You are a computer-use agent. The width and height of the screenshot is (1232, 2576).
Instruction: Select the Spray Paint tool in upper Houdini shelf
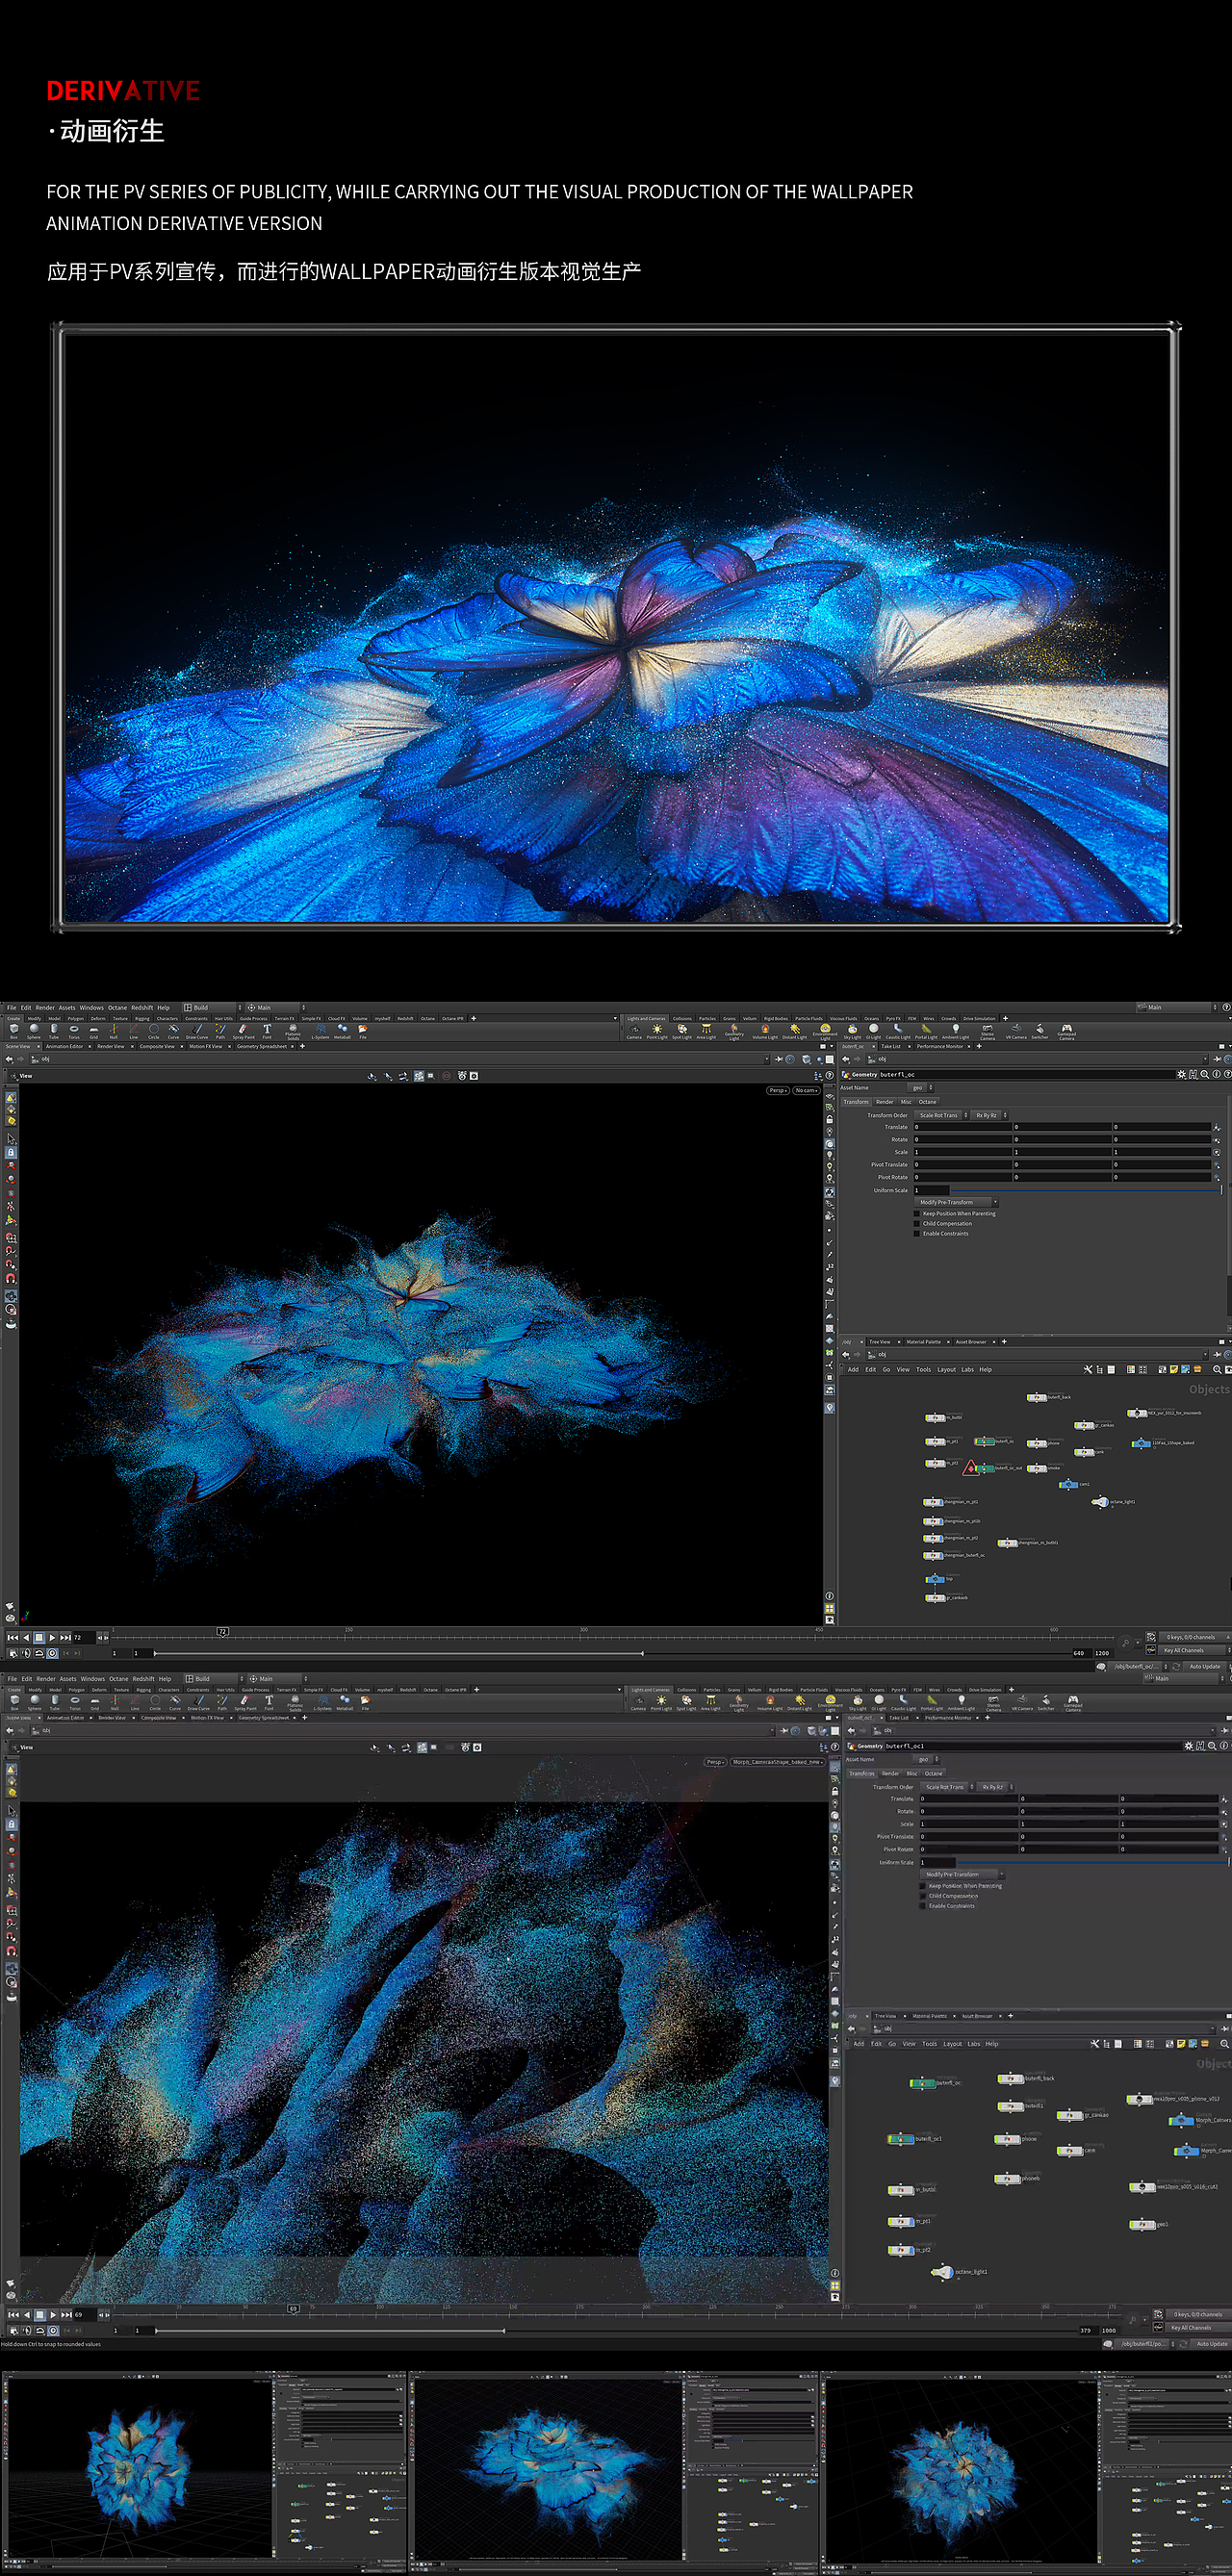point(244,1030)
